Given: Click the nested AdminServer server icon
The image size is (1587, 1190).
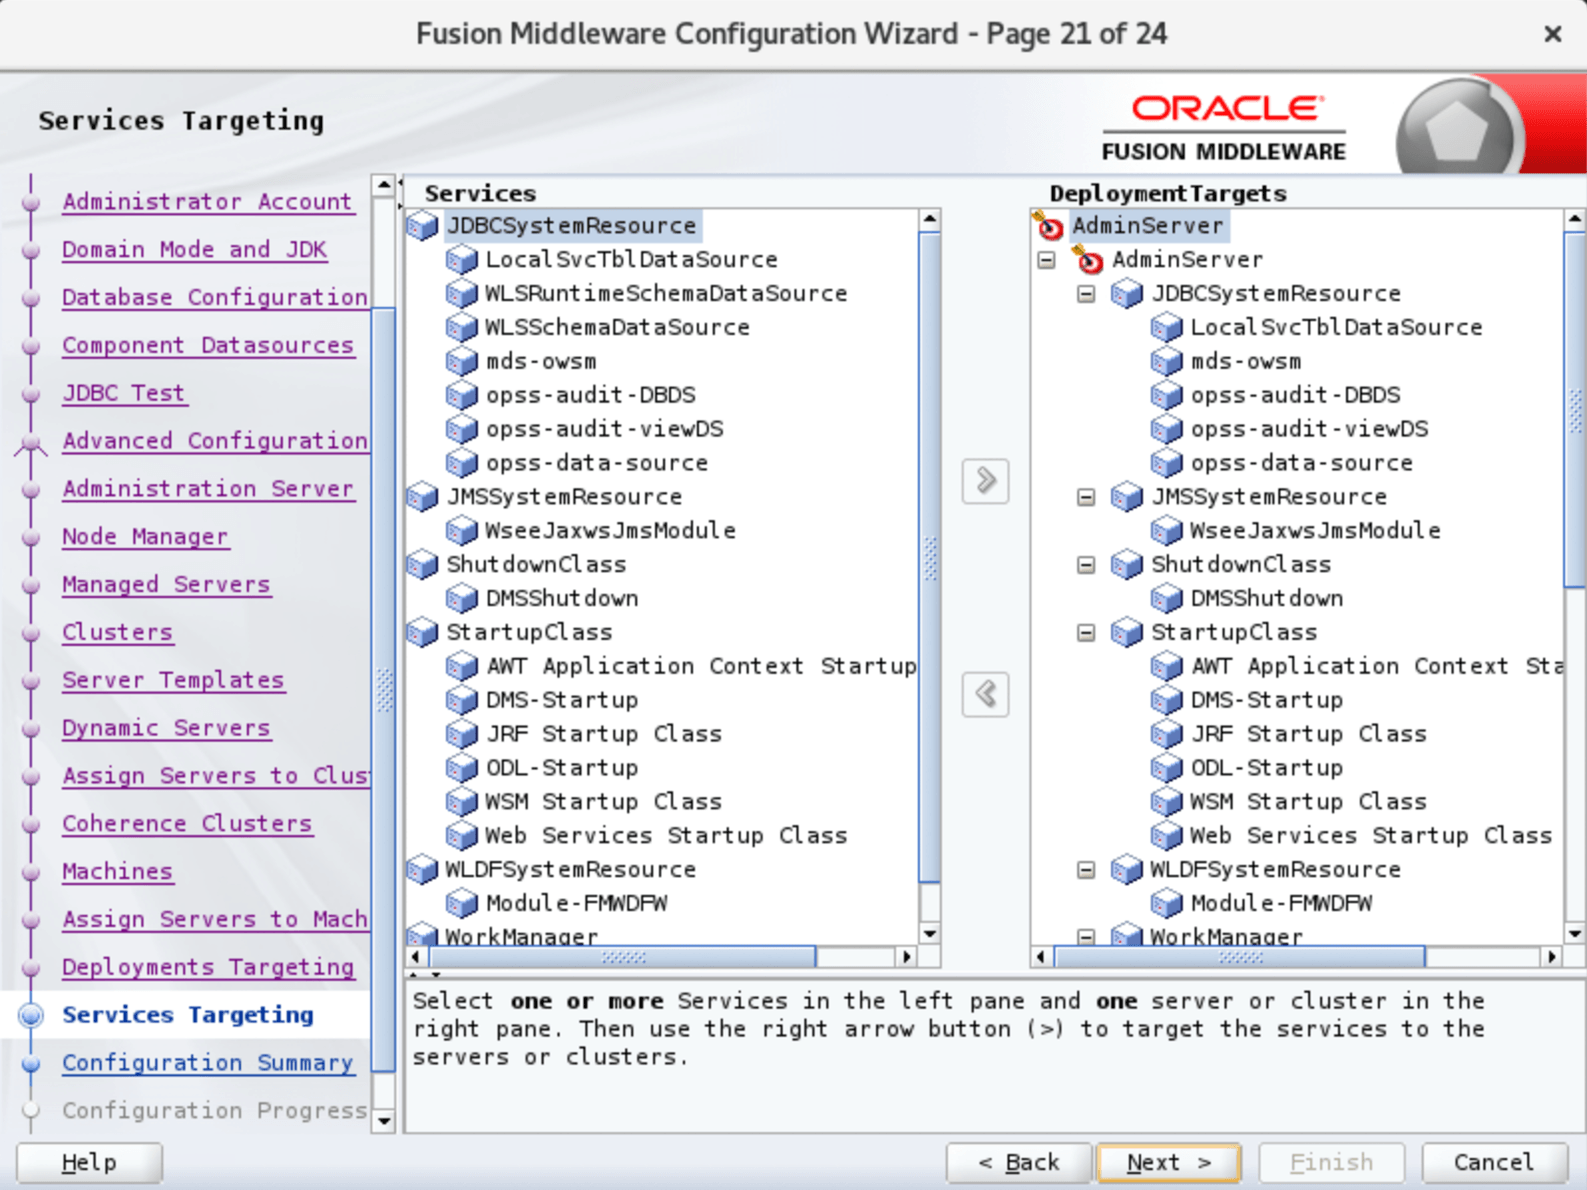Looking at the screenshot, I should point(1088,260).
